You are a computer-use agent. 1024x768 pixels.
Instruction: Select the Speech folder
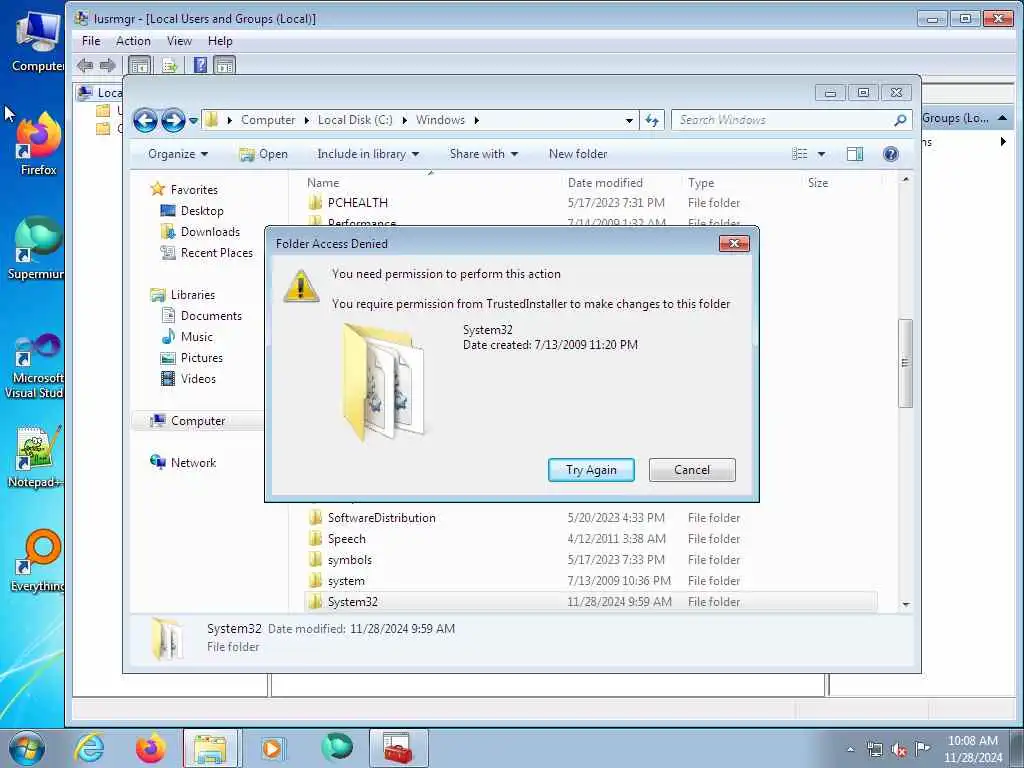click(347, 539)
